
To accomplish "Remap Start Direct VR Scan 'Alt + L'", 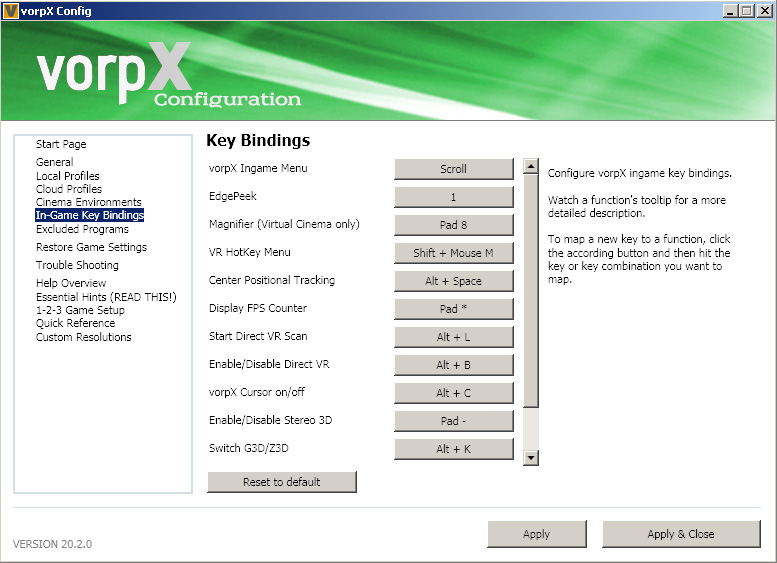I will (454, 337).
